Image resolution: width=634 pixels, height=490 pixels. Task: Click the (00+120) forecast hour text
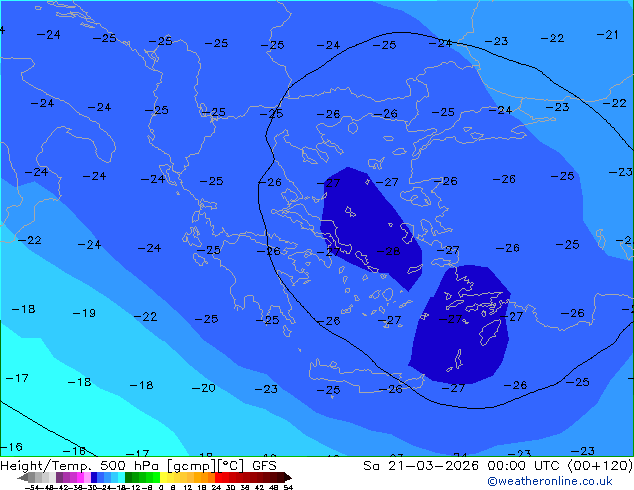pyautogui.click(x=600, y=466)
